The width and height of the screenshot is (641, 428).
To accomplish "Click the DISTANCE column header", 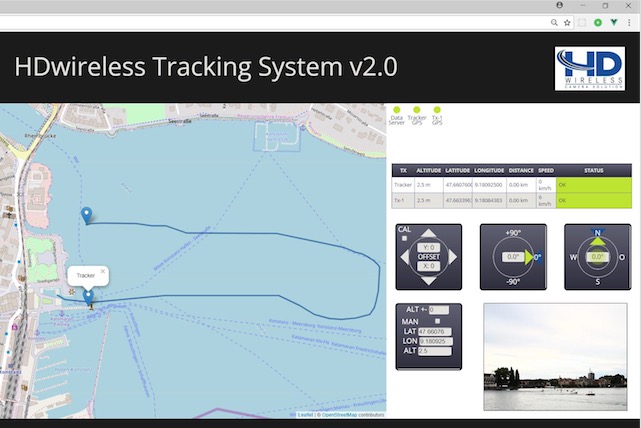I will [x=521, y=170].
